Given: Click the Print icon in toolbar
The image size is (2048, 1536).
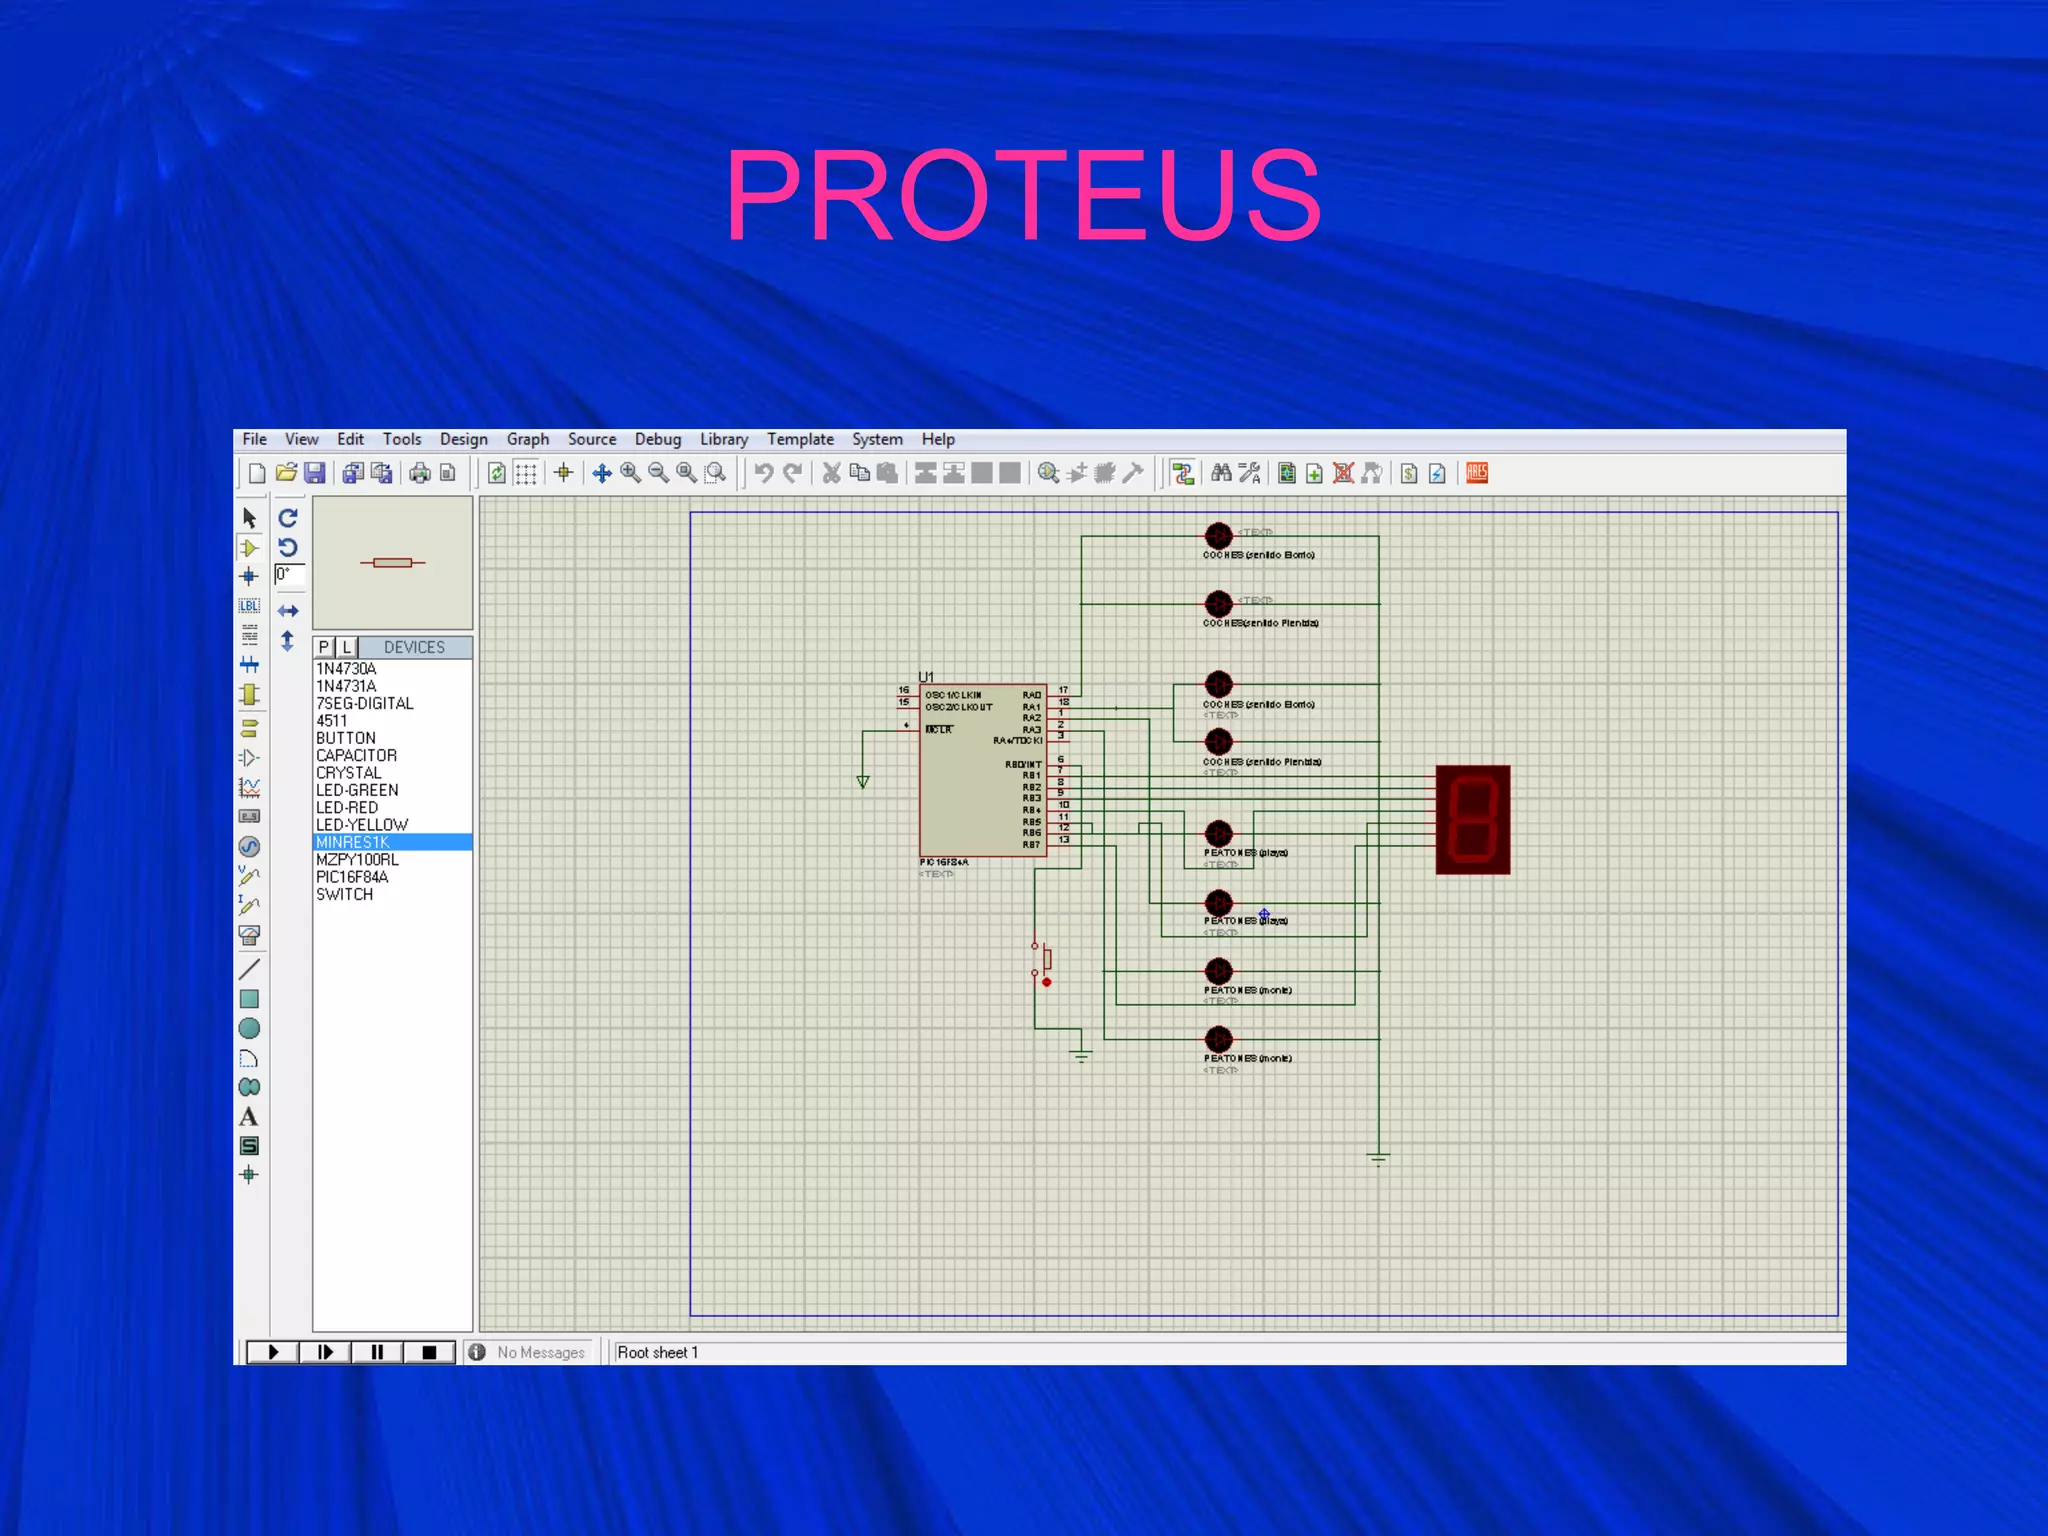Looking at the screenshot, I should pyautogui.click(x=420, y=473).
